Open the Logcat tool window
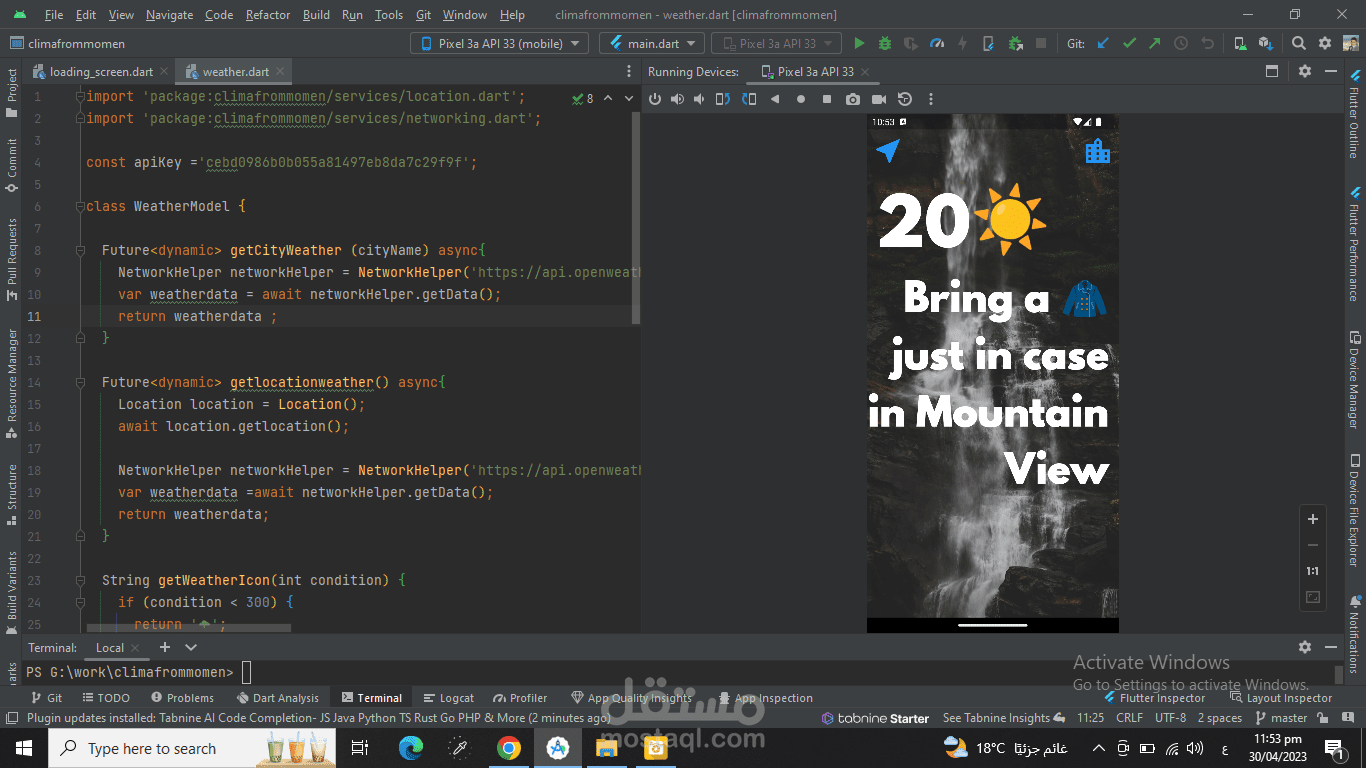Viewport: 1366px width, 768px height. (449, 698)
